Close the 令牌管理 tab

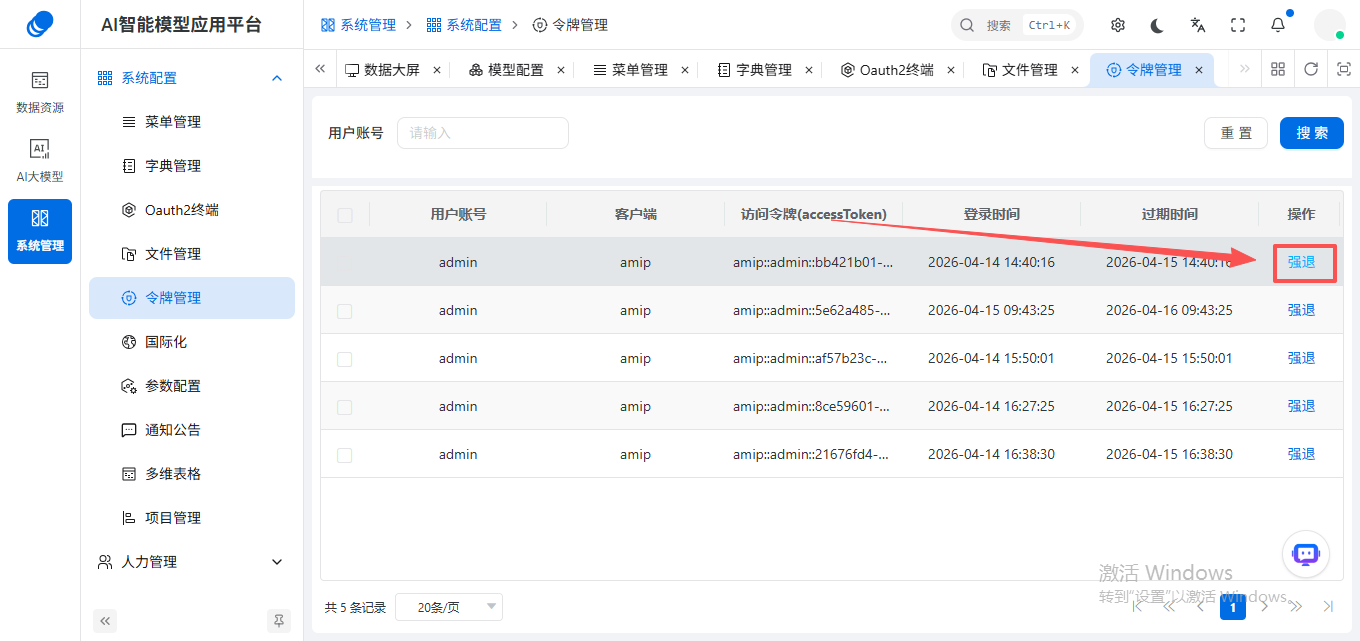point(1199,70)
